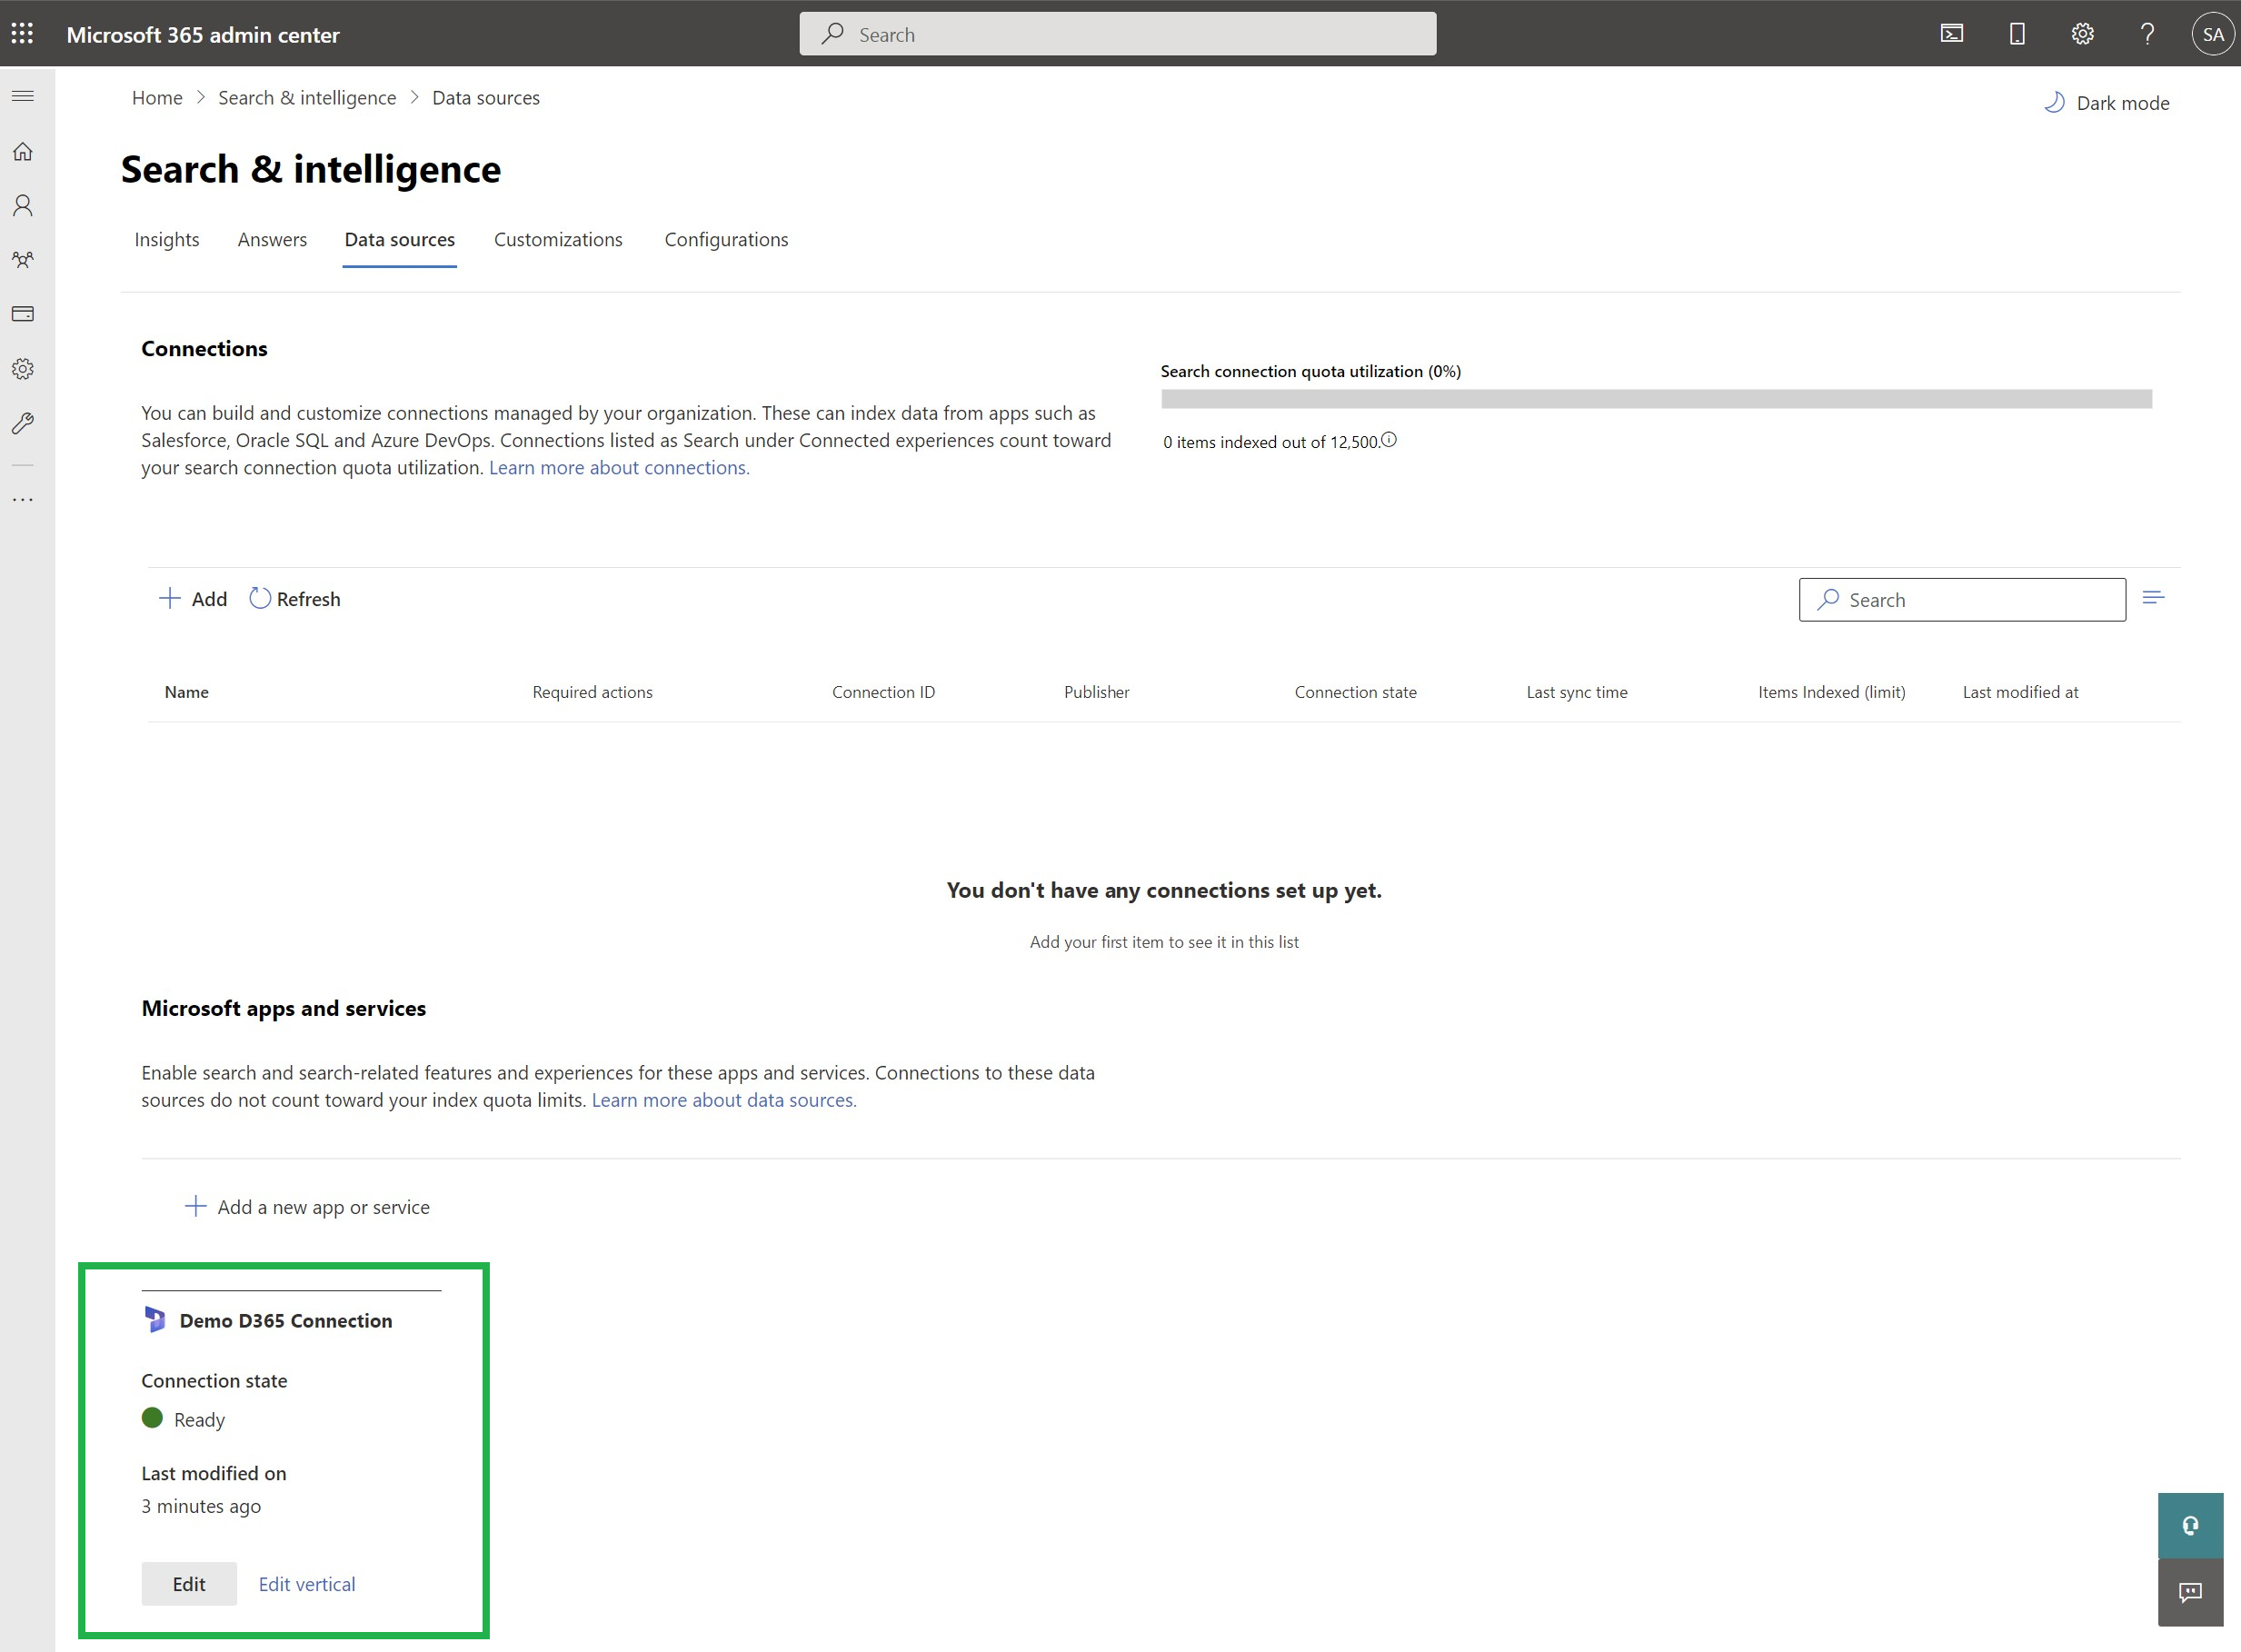Click Ready connection state status
Image resolution: width=2241 pixels, height=1652 pixels.
tap(184, 1419)
